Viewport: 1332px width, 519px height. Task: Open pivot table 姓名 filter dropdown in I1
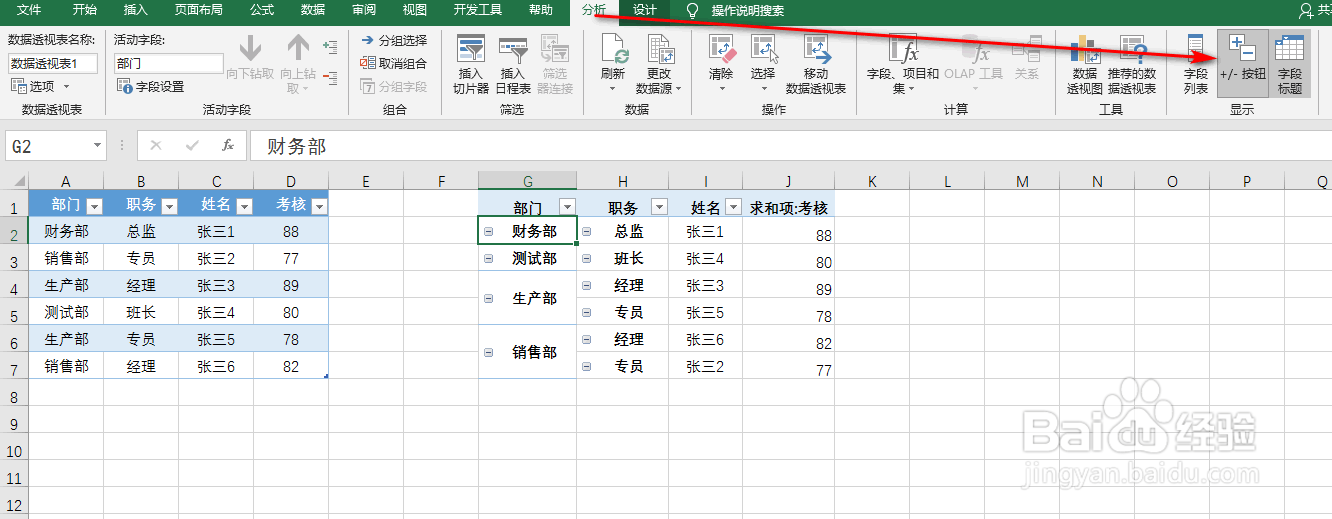click(733, 207)
